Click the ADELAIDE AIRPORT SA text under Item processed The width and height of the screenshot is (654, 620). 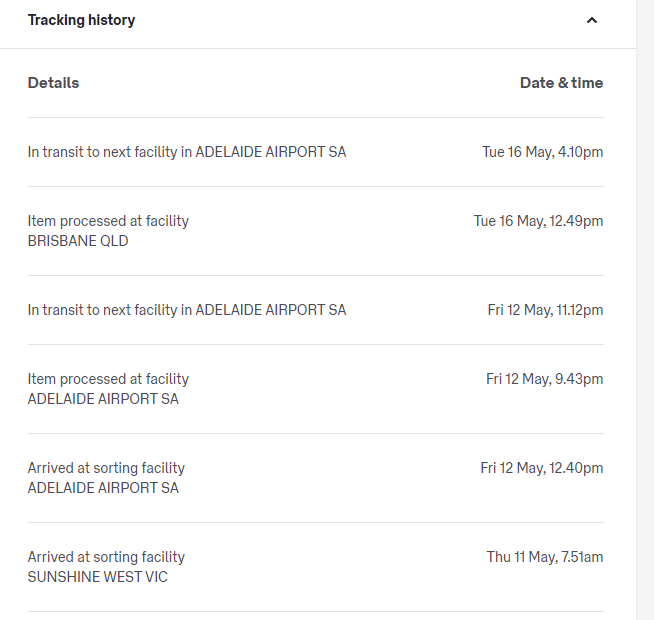pos(103,399)
